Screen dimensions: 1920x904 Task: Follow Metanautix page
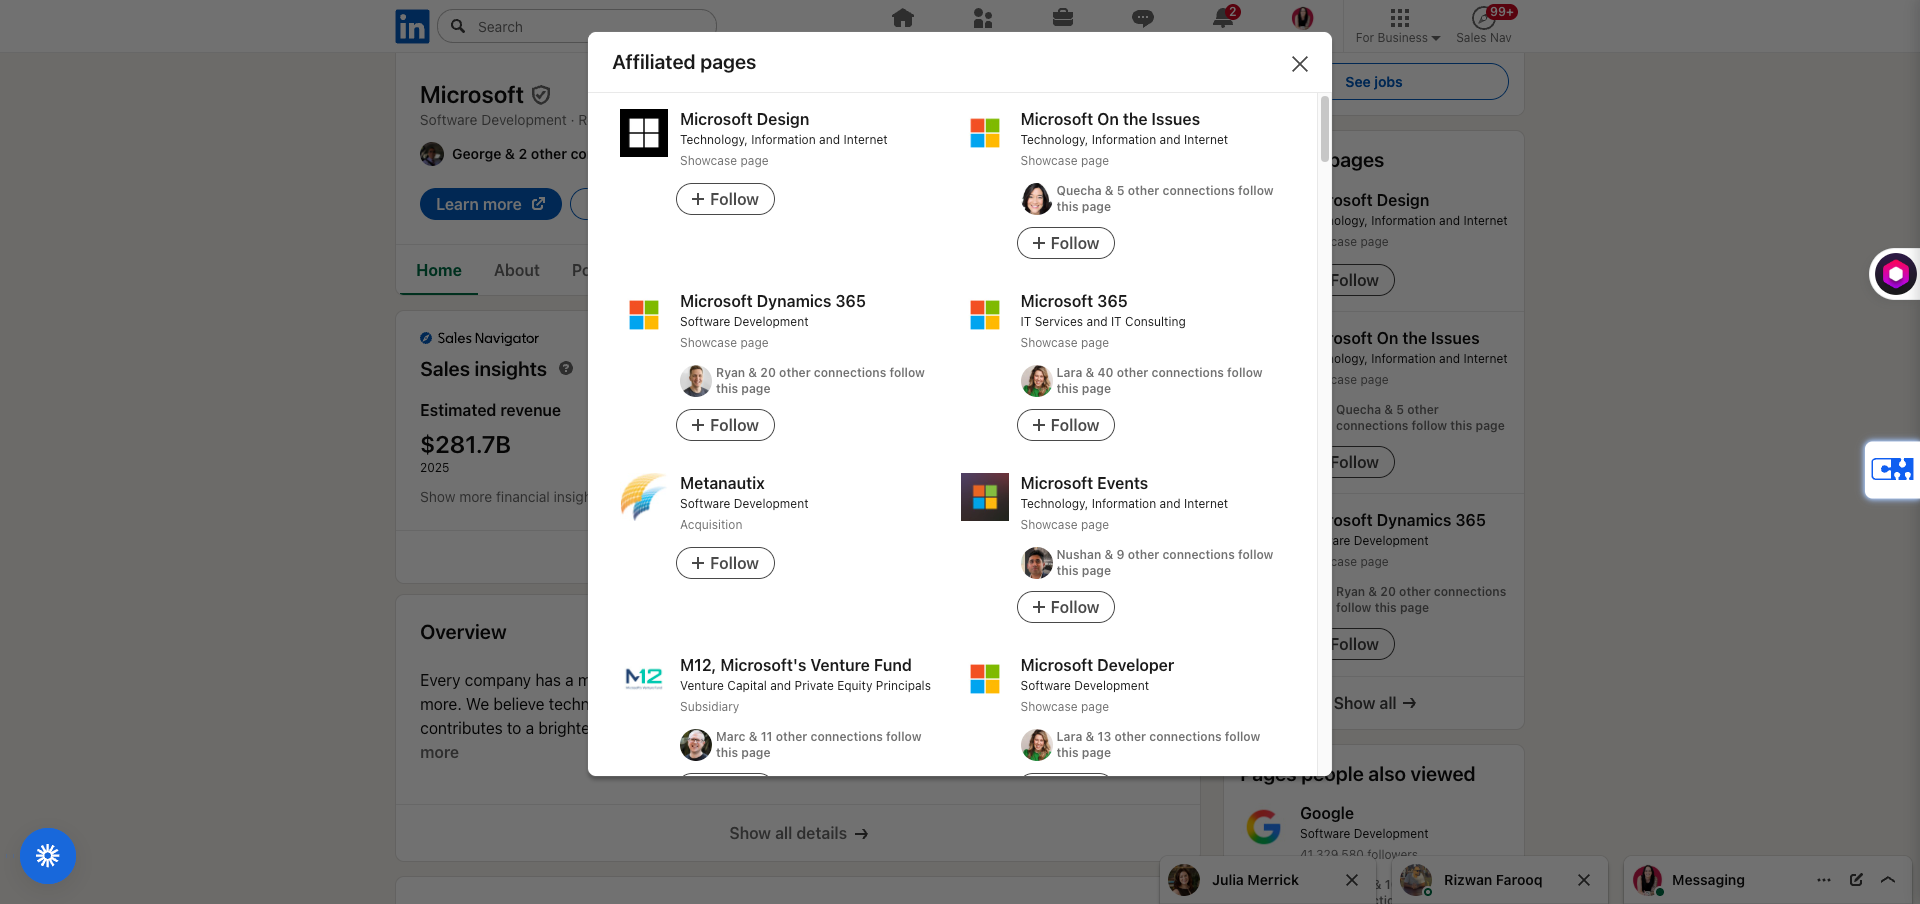(725, 563)
